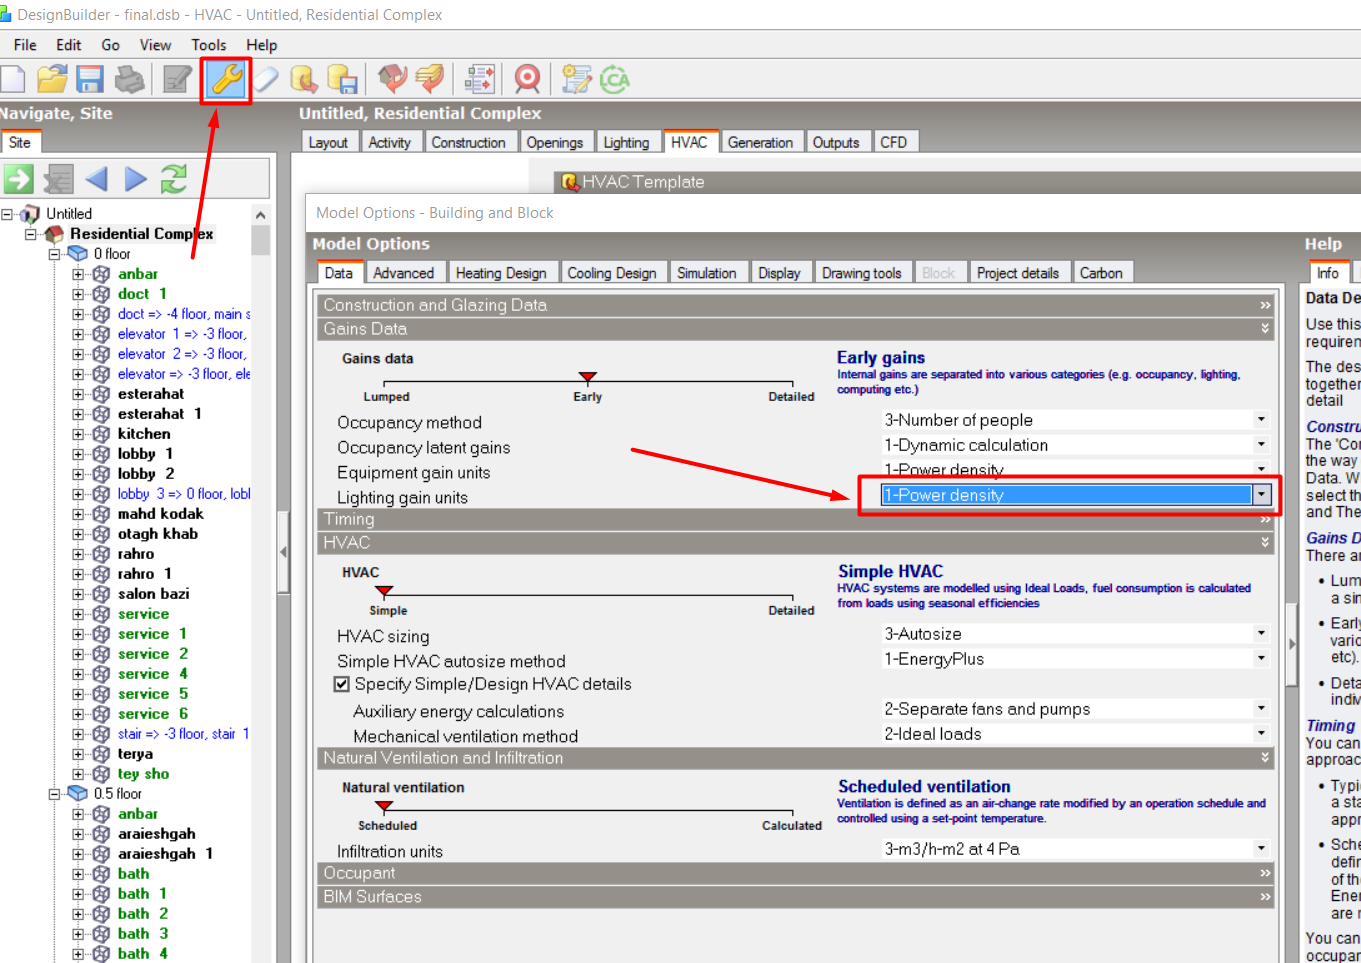Click the navigator tree scroll-up arrow
1361x963 pixels.
click(x=260, y=215)
